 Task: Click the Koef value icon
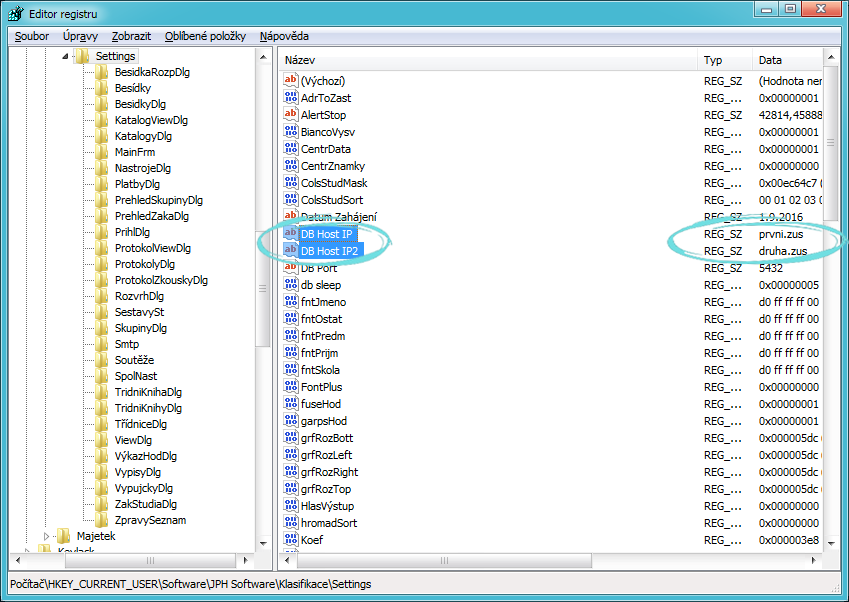(291, 540)
